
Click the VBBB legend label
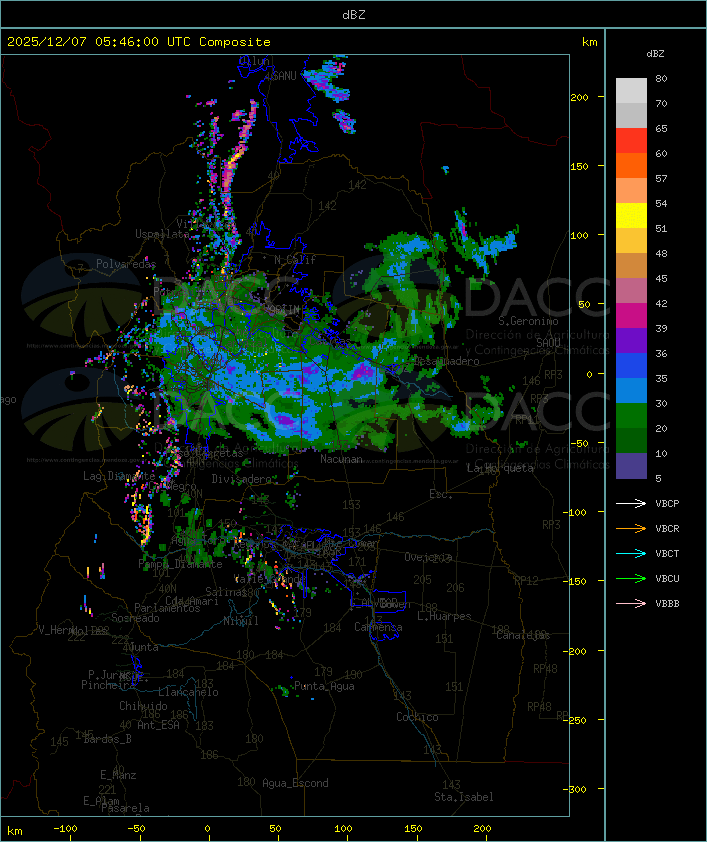pos(667,604)
